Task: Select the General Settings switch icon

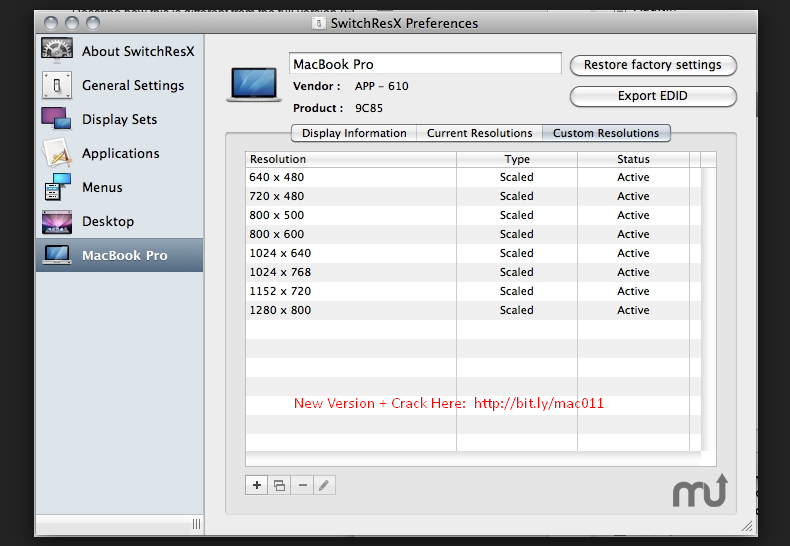Action: click(57, 85)
